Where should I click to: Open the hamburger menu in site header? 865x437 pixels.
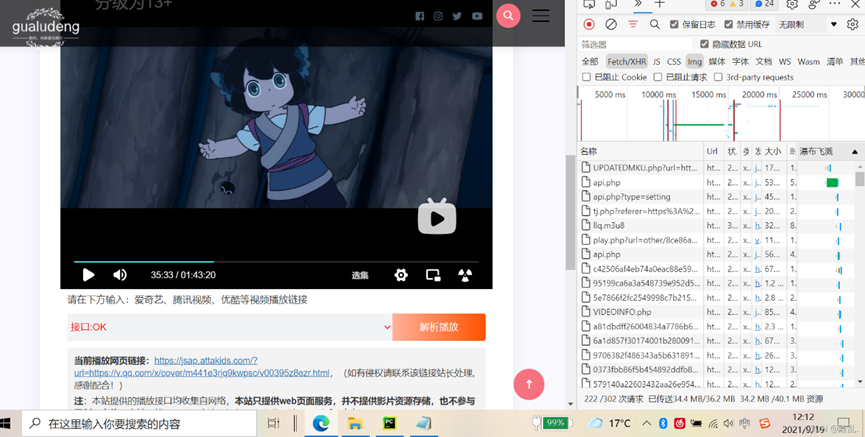541,15
